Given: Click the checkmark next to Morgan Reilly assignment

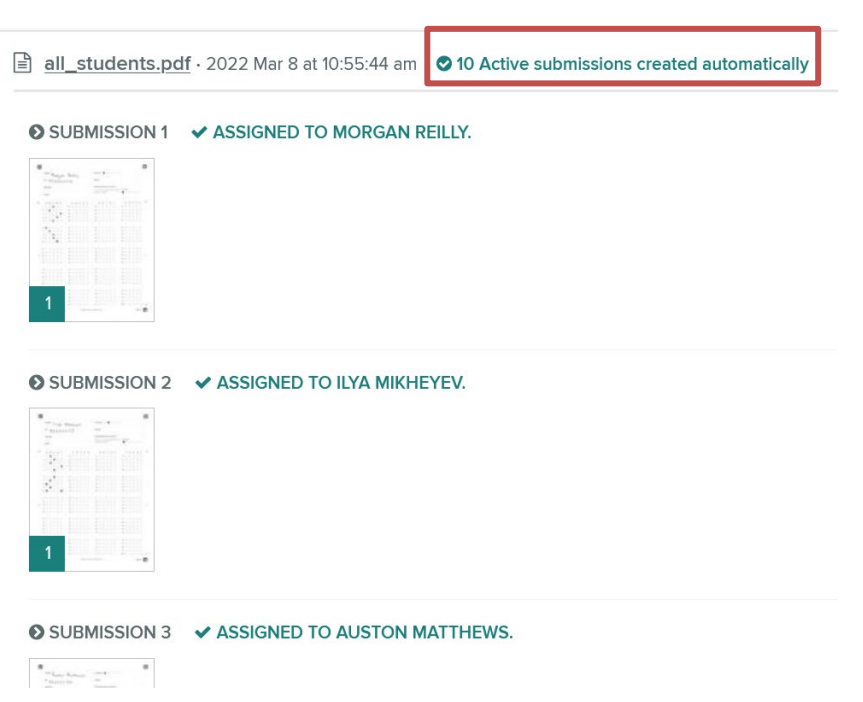Looking at the screenshot, I should tap(199, 132).
